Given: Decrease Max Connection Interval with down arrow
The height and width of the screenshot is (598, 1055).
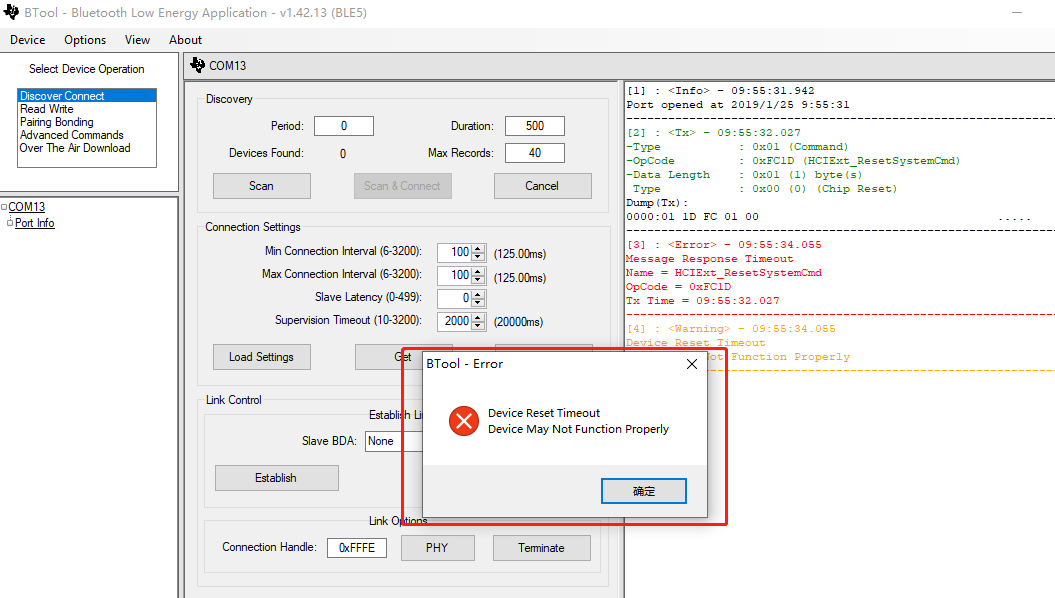Looking at the screenshot, I should tap(478, 280).
